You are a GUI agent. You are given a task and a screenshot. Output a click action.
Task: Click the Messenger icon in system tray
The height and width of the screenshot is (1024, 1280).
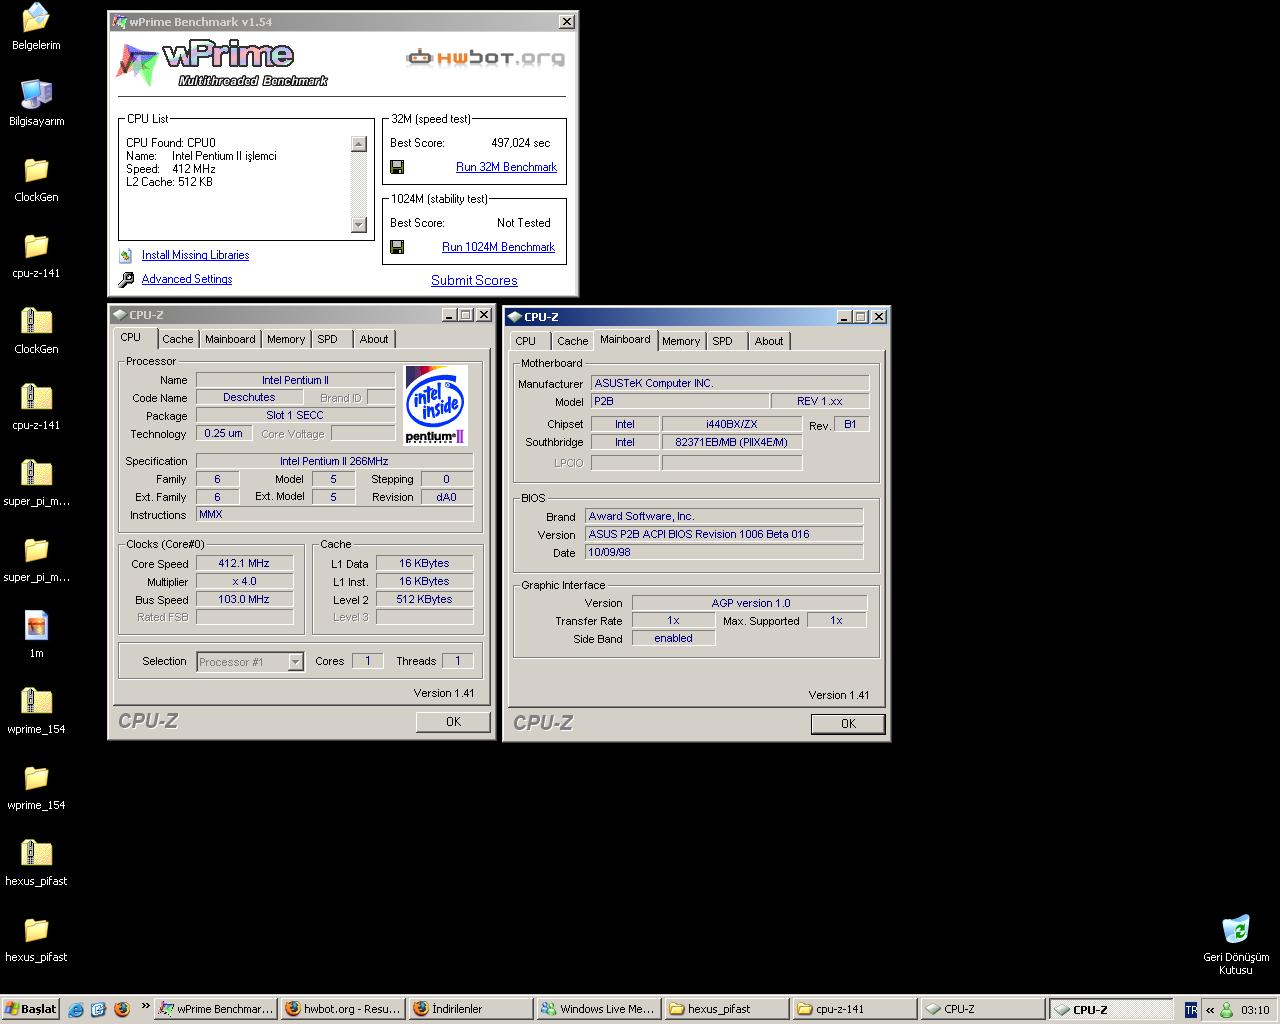point(1227,1010)
